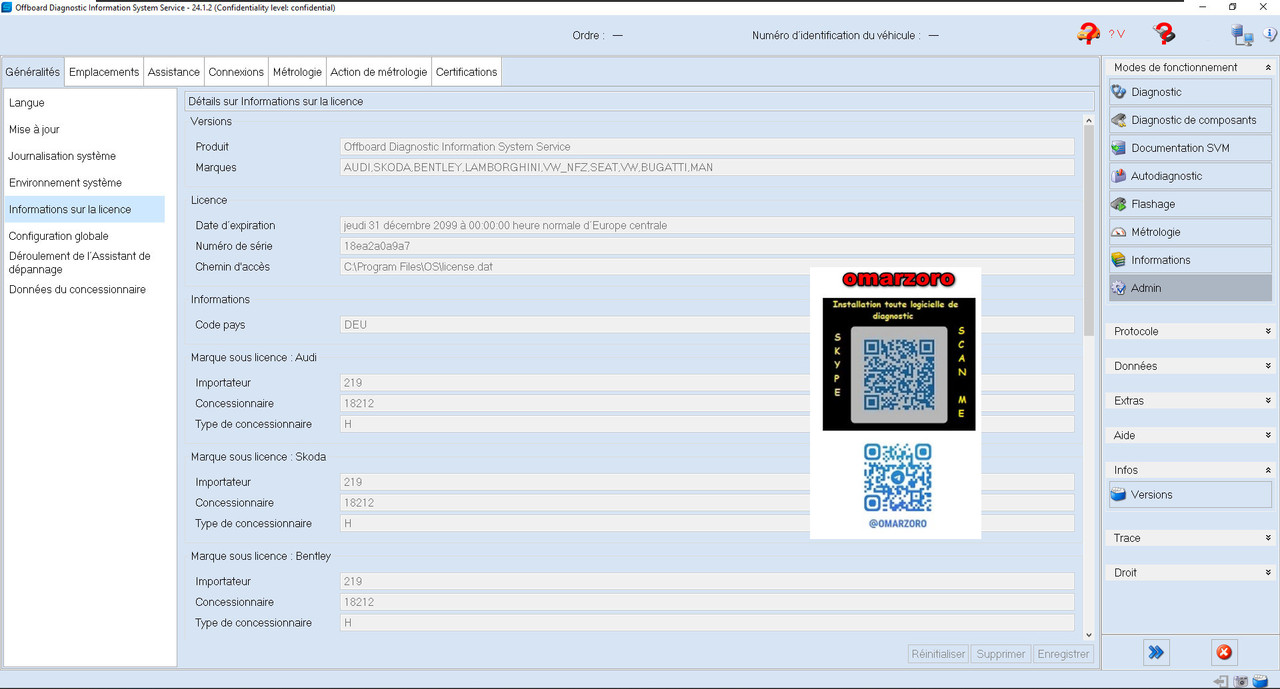Open Flashage mode

(1190, 204)
